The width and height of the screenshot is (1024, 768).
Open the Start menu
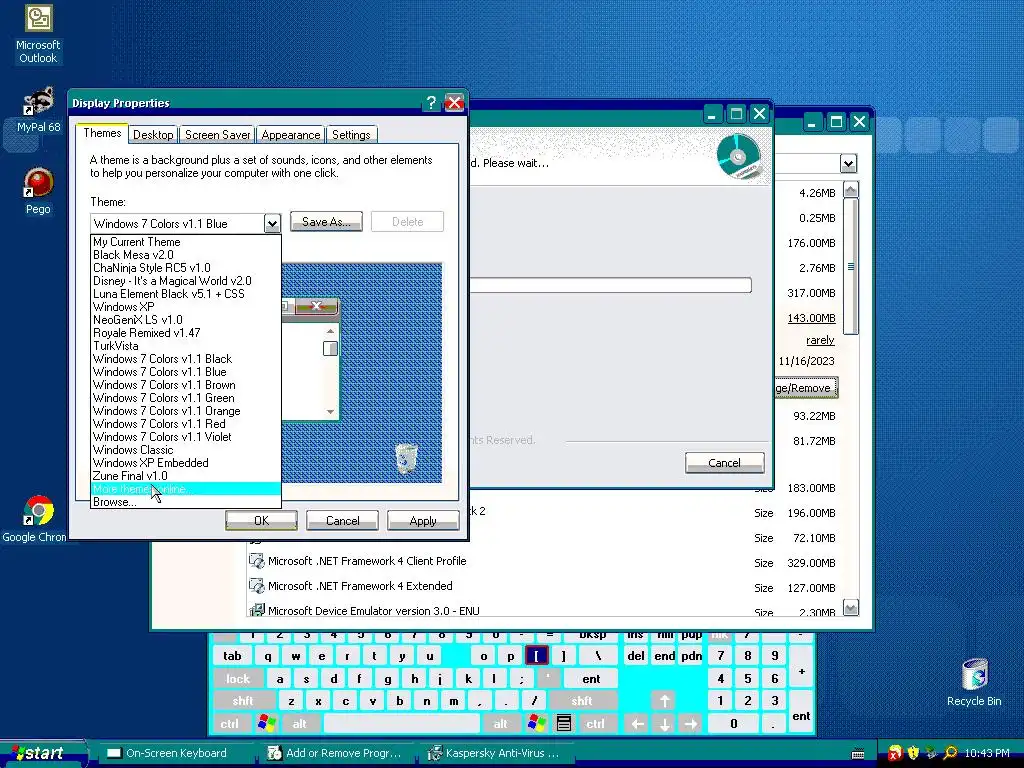coord(43,753)
